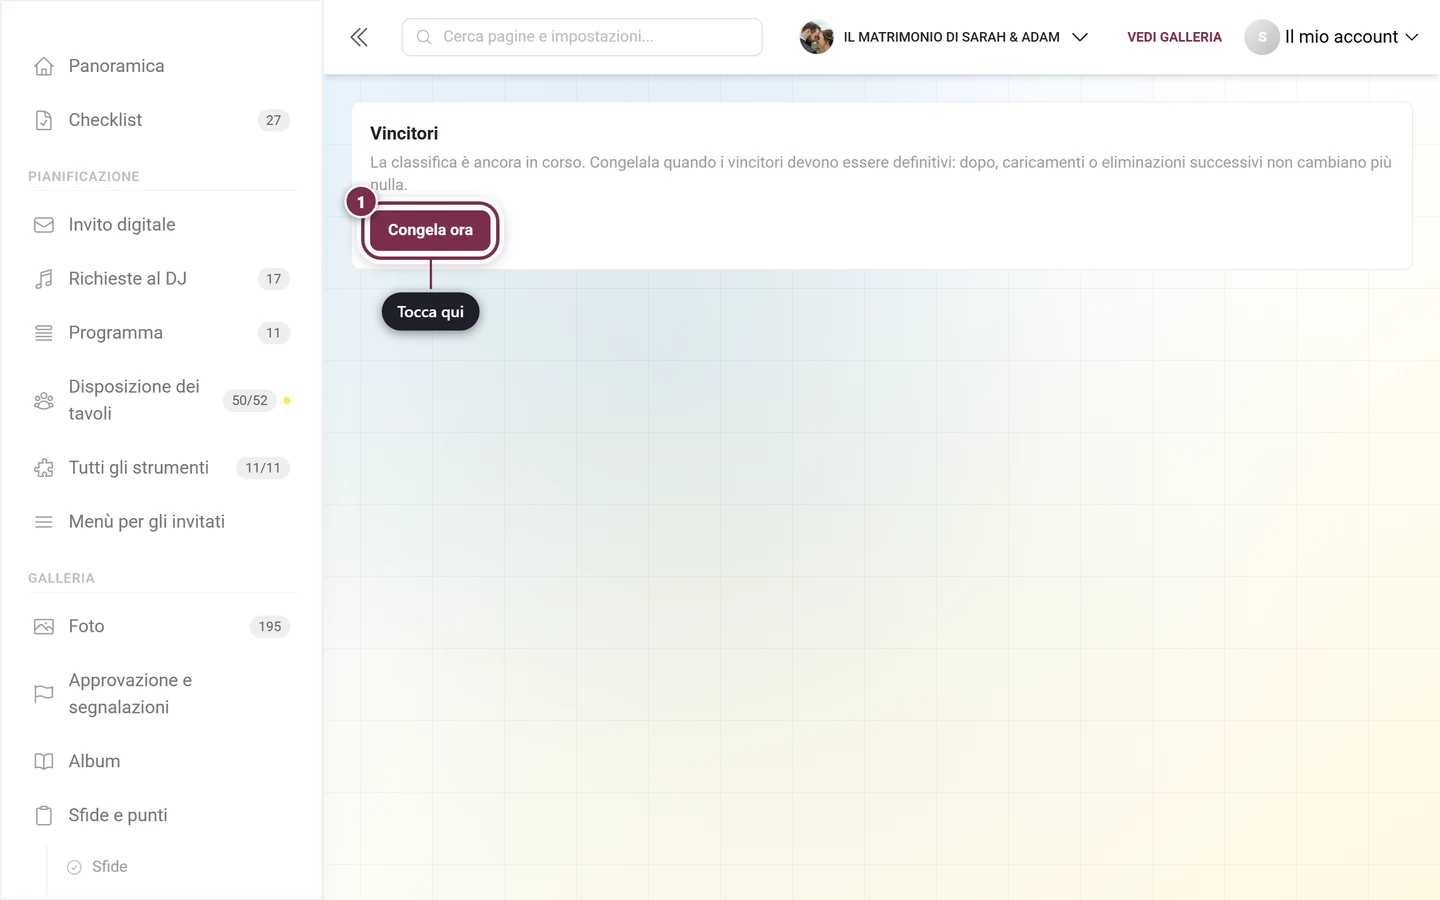The height and width of the screenshot is (900, 1440).
Task: Click the Album book icon
Action: tap(44, 761)
